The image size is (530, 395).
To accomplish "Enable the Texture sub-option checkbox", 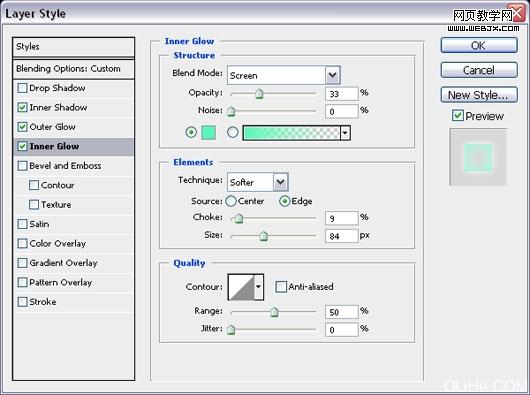I will 34,205.
